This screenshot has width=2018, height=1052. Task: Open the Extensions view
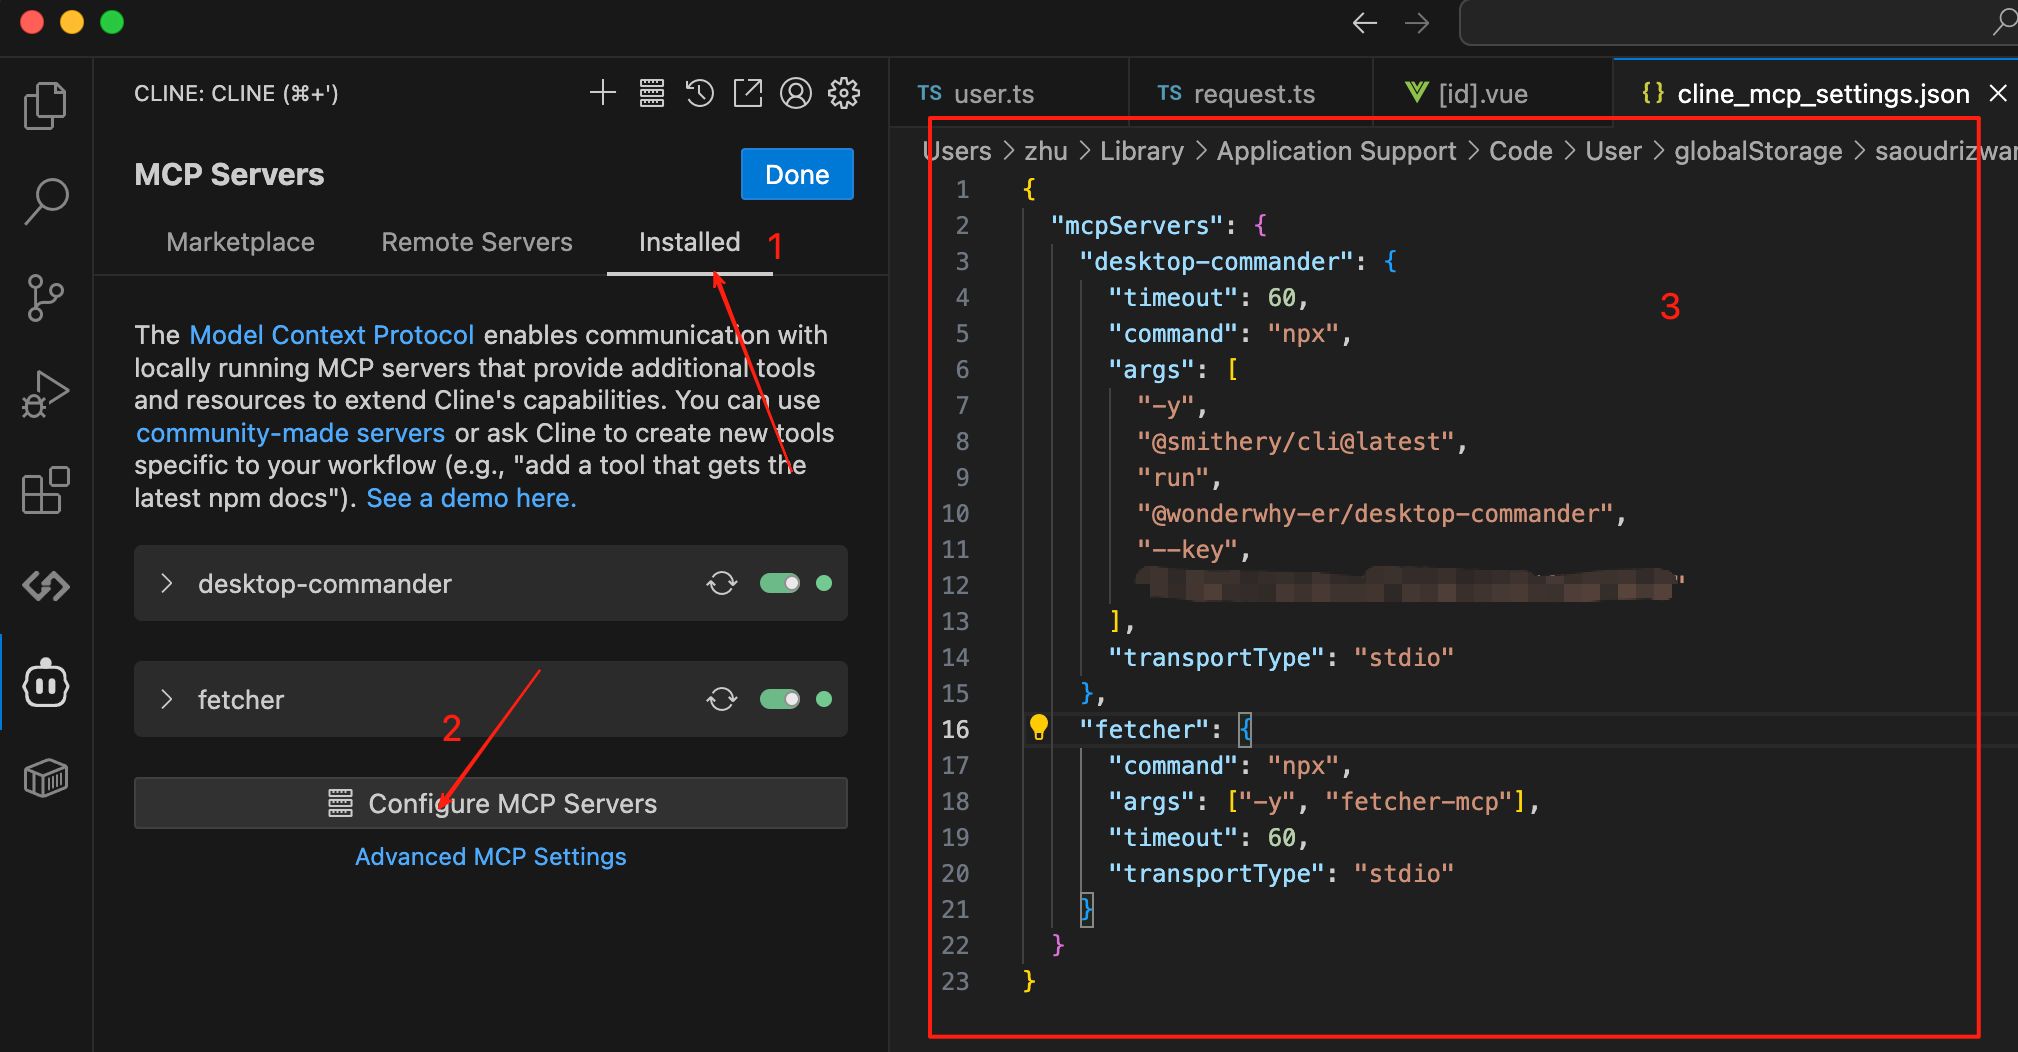click(45, 490)
